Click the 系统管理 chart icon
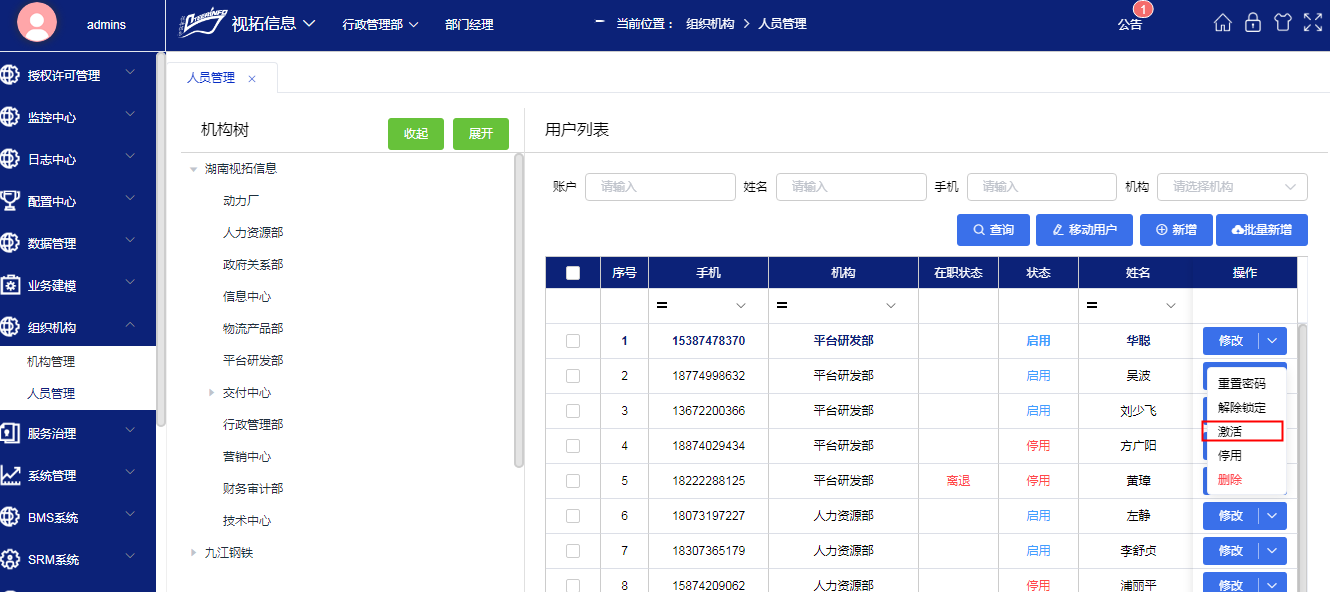This screenshot has height=592, width=1330. point(10,475)
